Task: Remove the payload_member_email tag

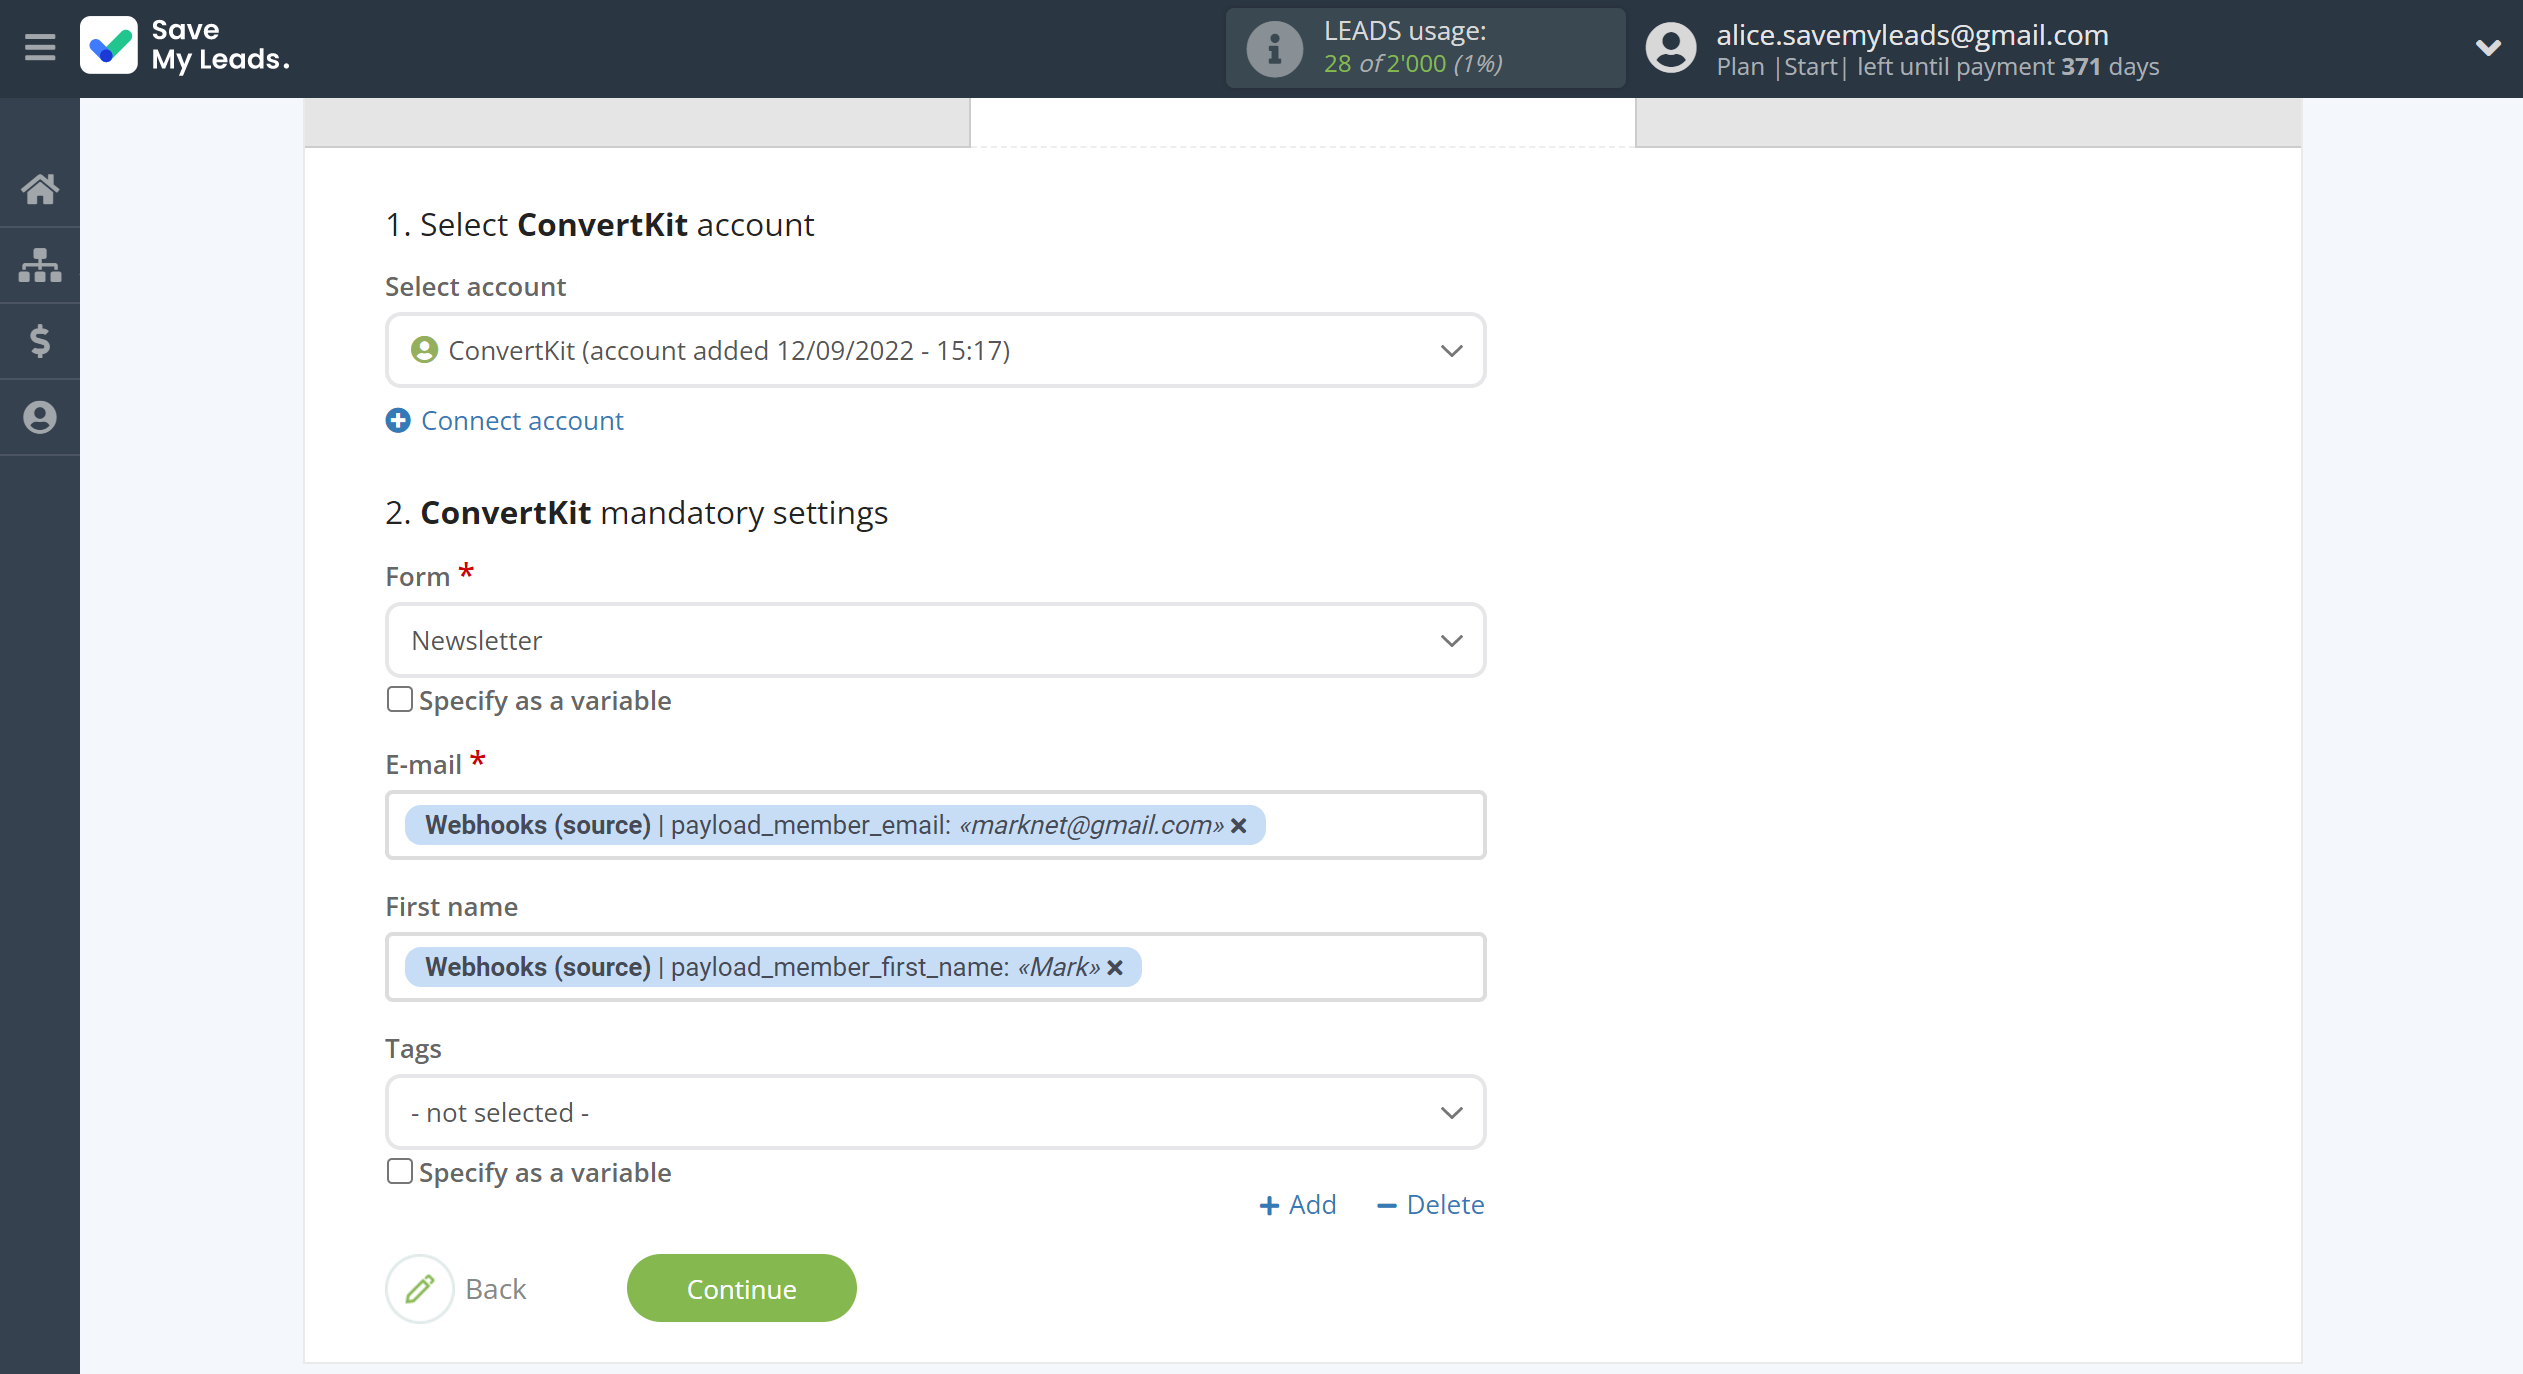Action: [x=1239, y=826]
